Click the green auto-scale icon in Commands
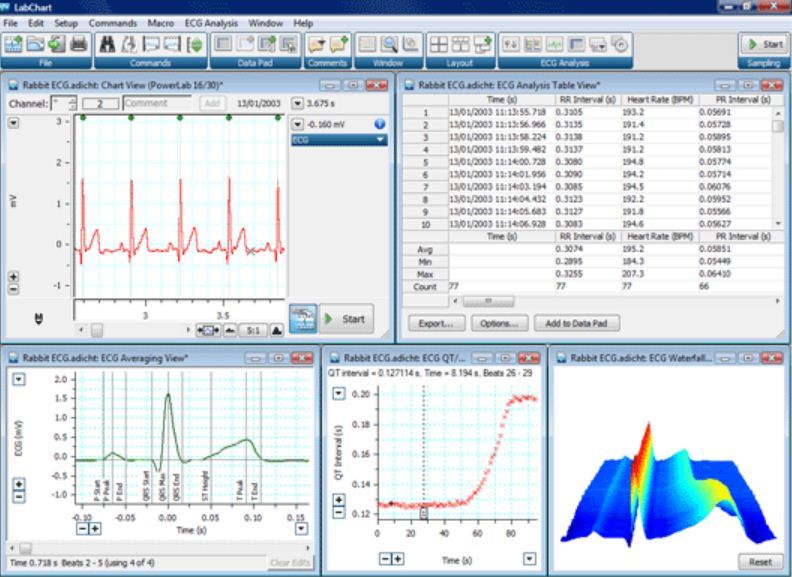The height and width of the screenshot is (577, 792). 194,44
